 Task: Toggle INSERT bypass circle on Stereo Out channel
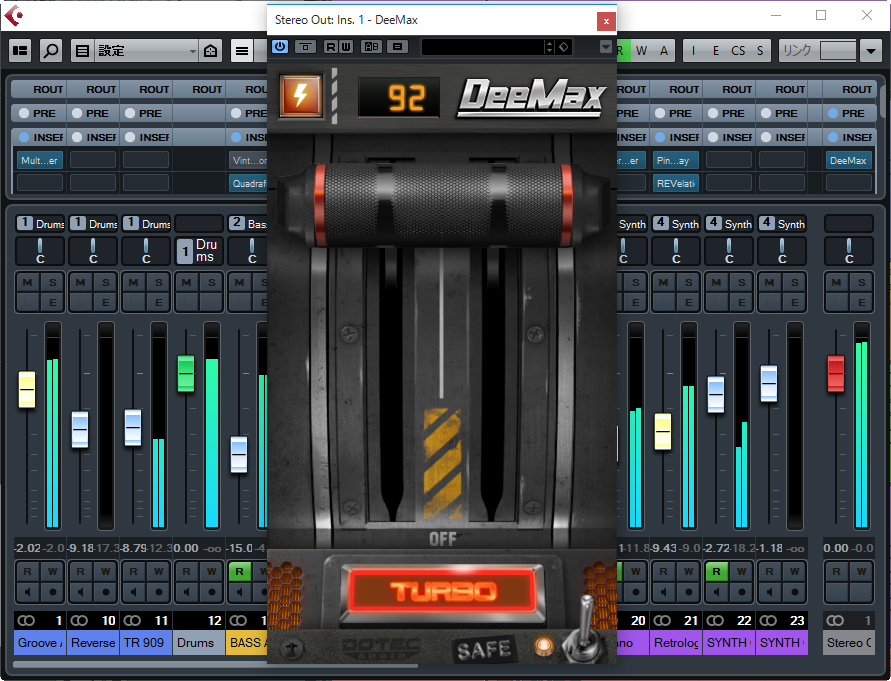tap(833, 137)
